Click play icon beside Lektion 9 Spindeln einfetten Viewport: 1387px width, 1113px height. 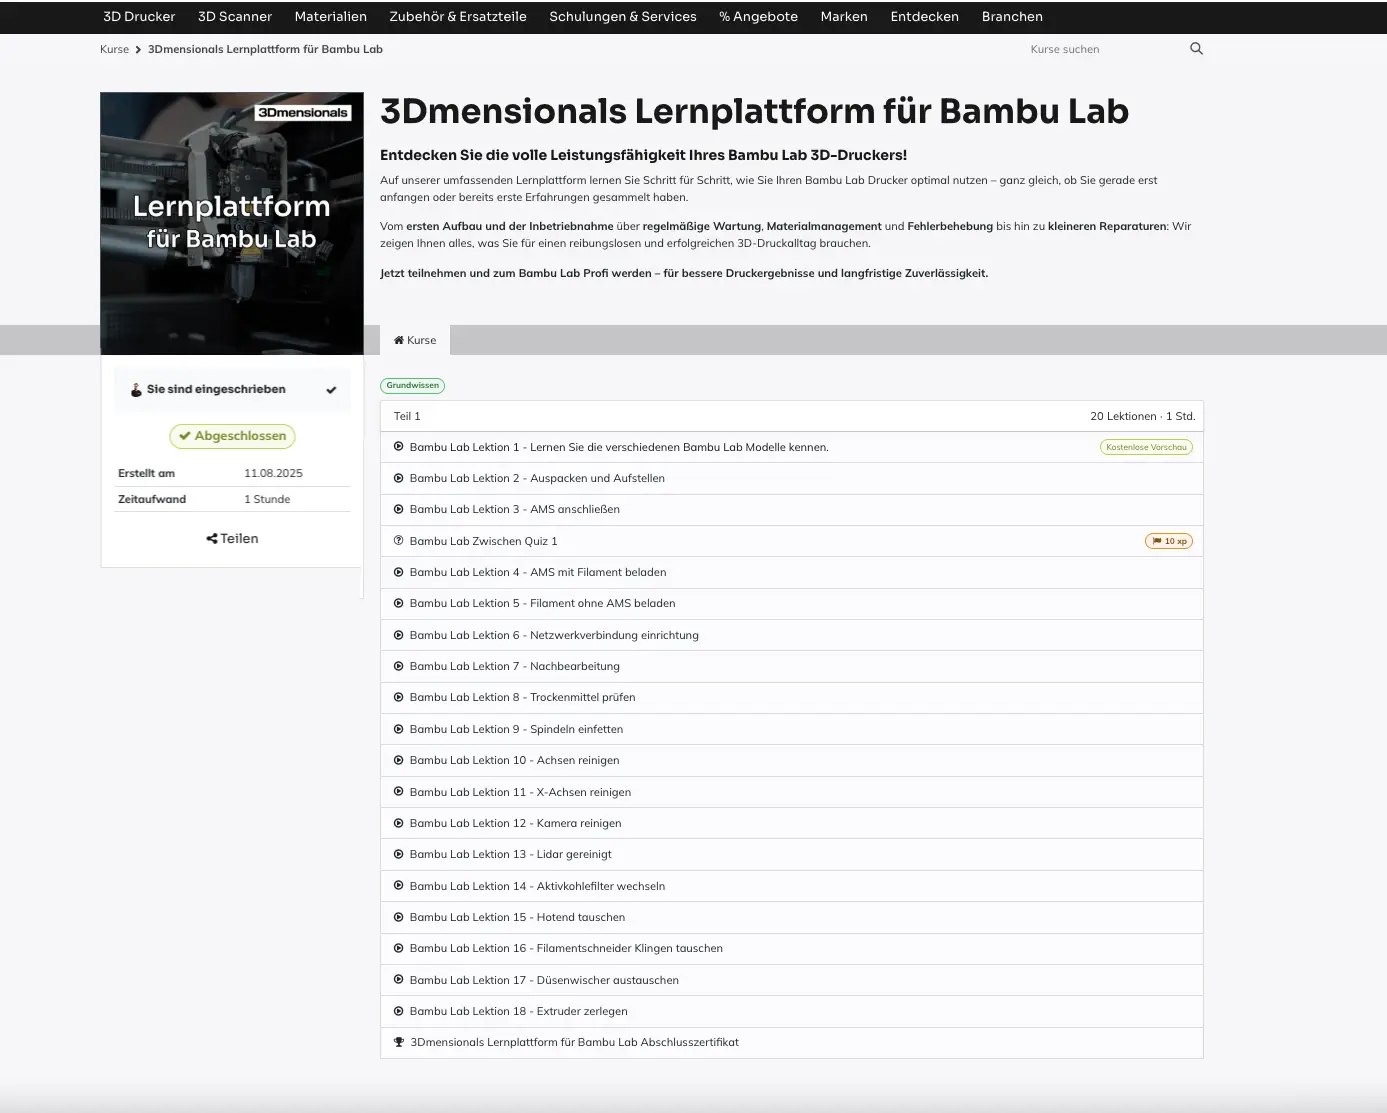399,729
